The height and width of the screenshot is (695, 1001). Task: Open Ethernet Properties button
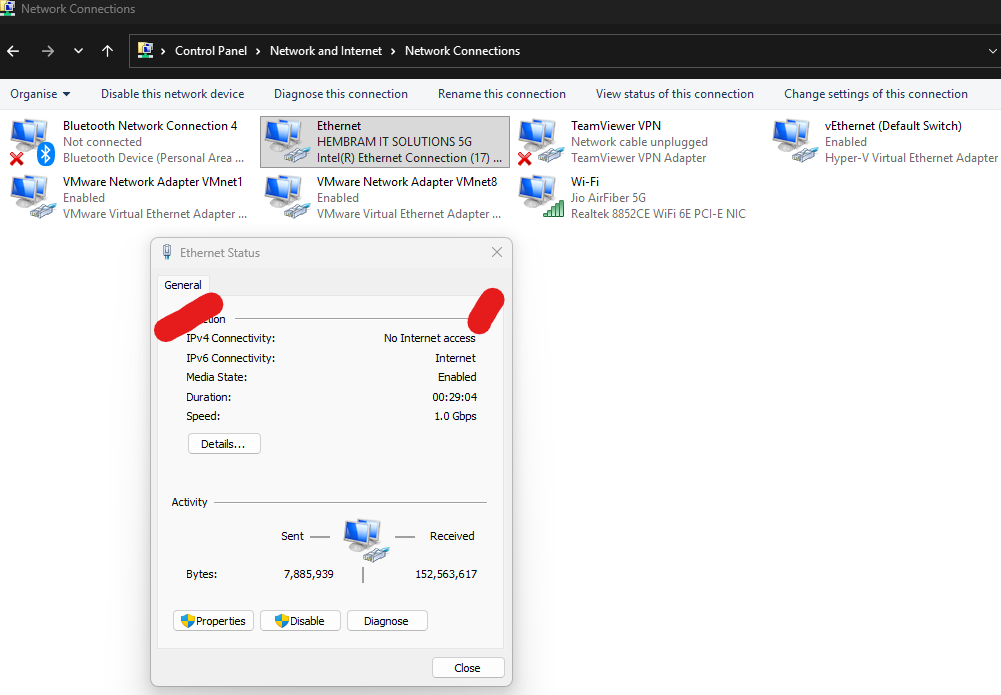click(x=213, y=621)
